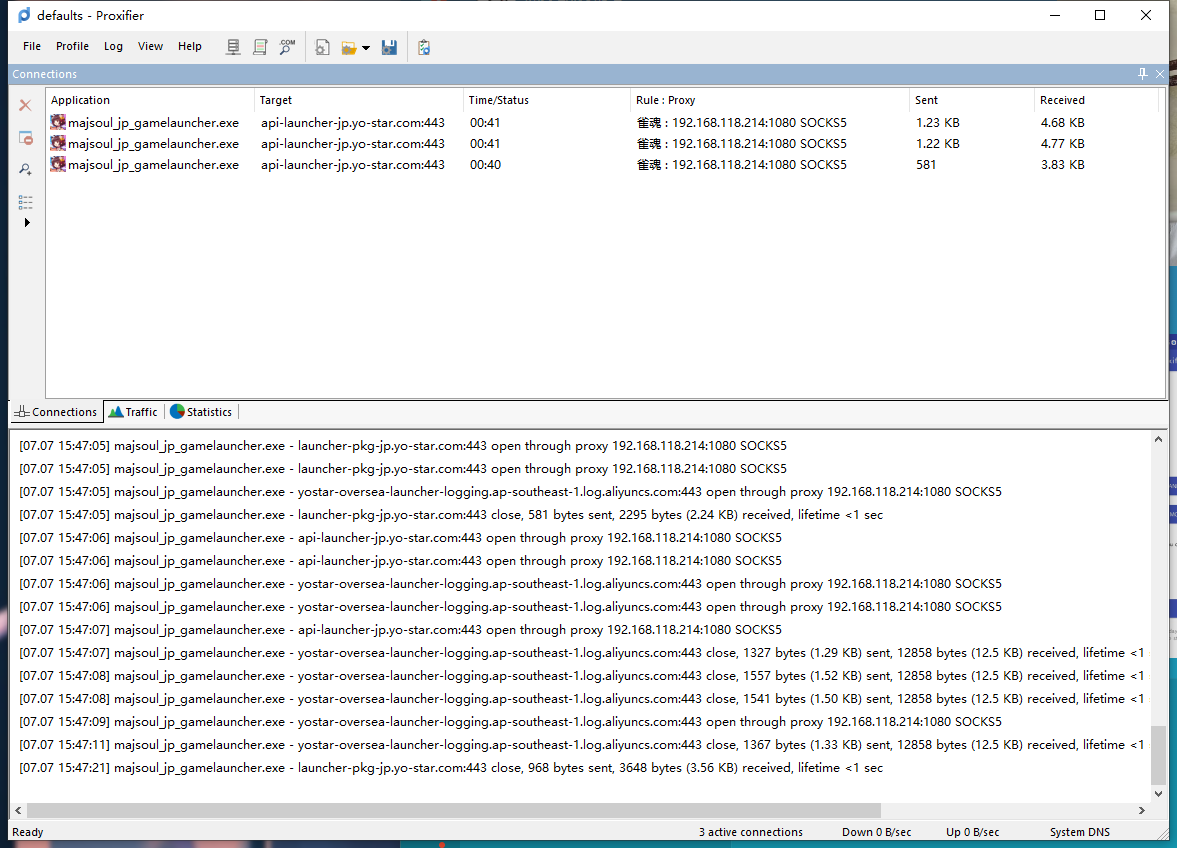Click the open profile folder icon

[349, 48]
